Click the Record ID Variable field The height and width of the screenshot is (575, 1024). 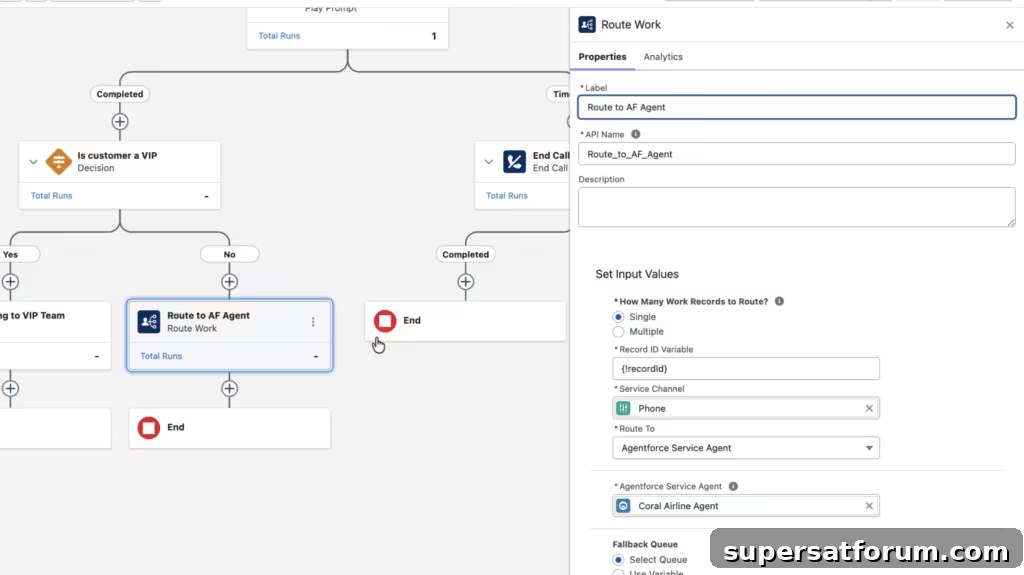tap(746, 369)
